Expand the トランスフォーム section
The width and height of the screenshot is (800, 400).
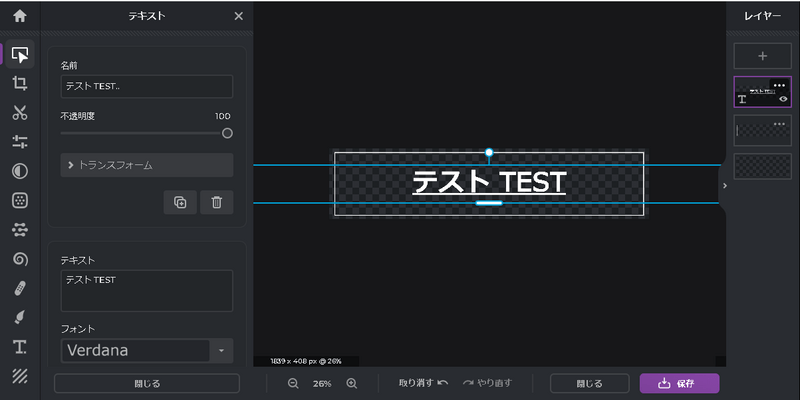click(x=146, y=165)
